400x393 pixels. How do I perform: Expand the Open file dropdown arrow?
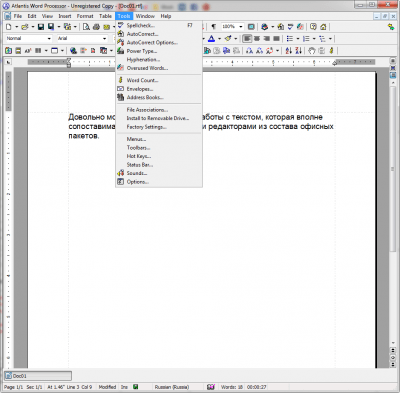(x=32, y=27)
